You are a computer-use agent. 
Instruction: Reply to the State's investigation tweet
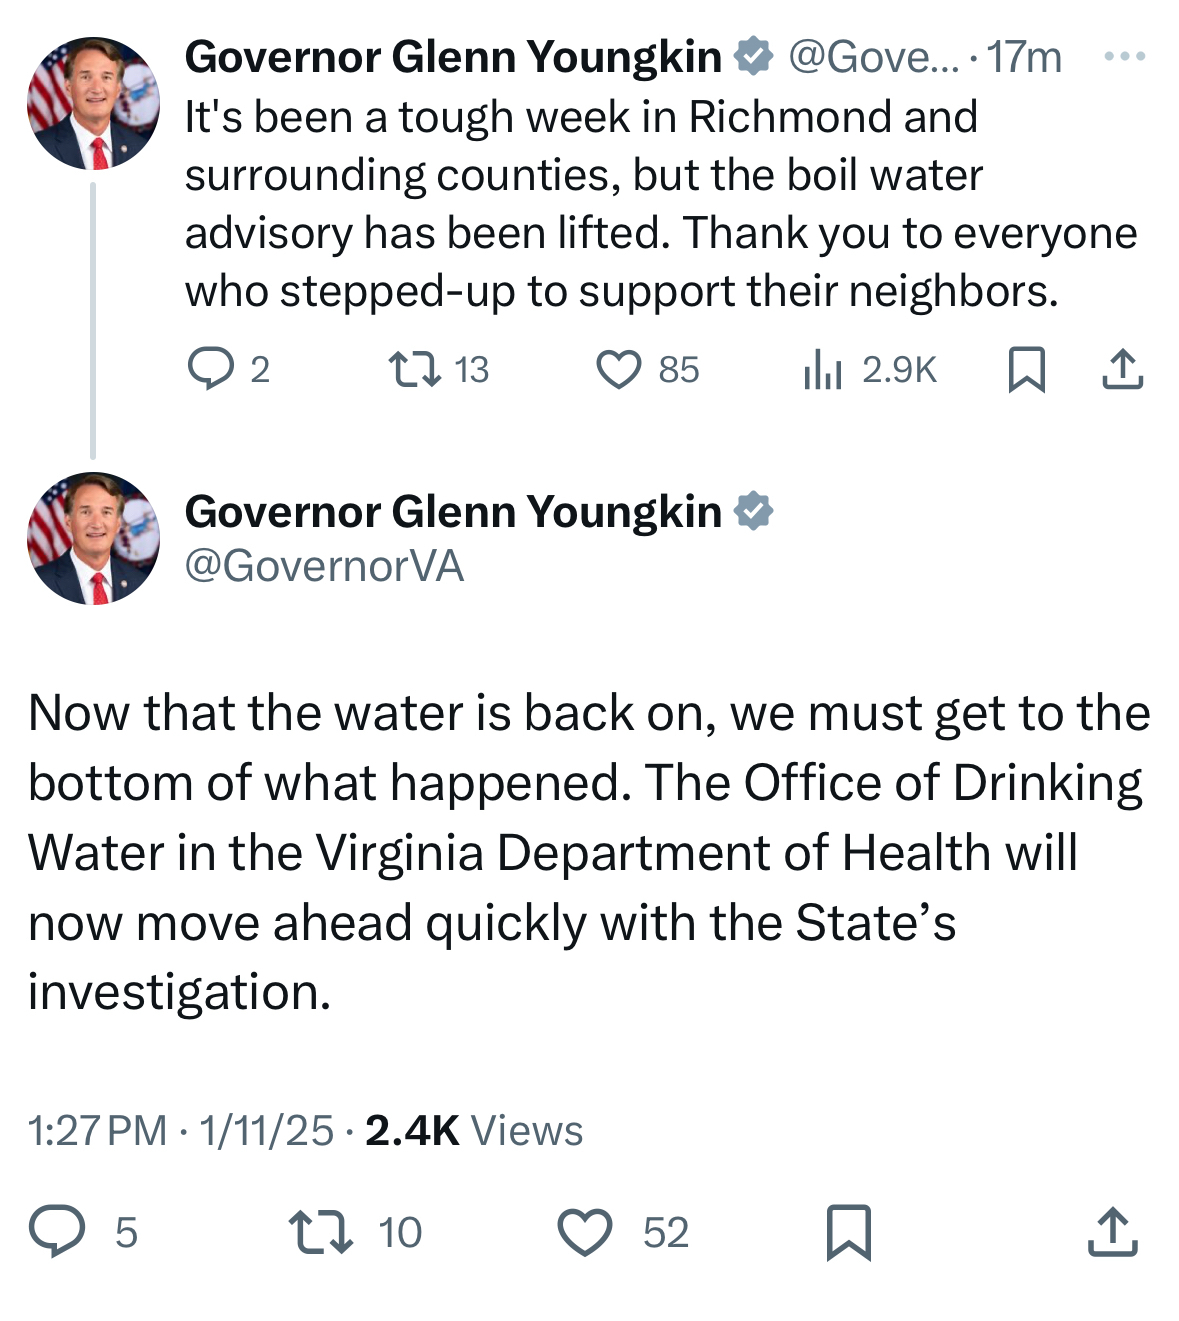tap(57, 1231)
